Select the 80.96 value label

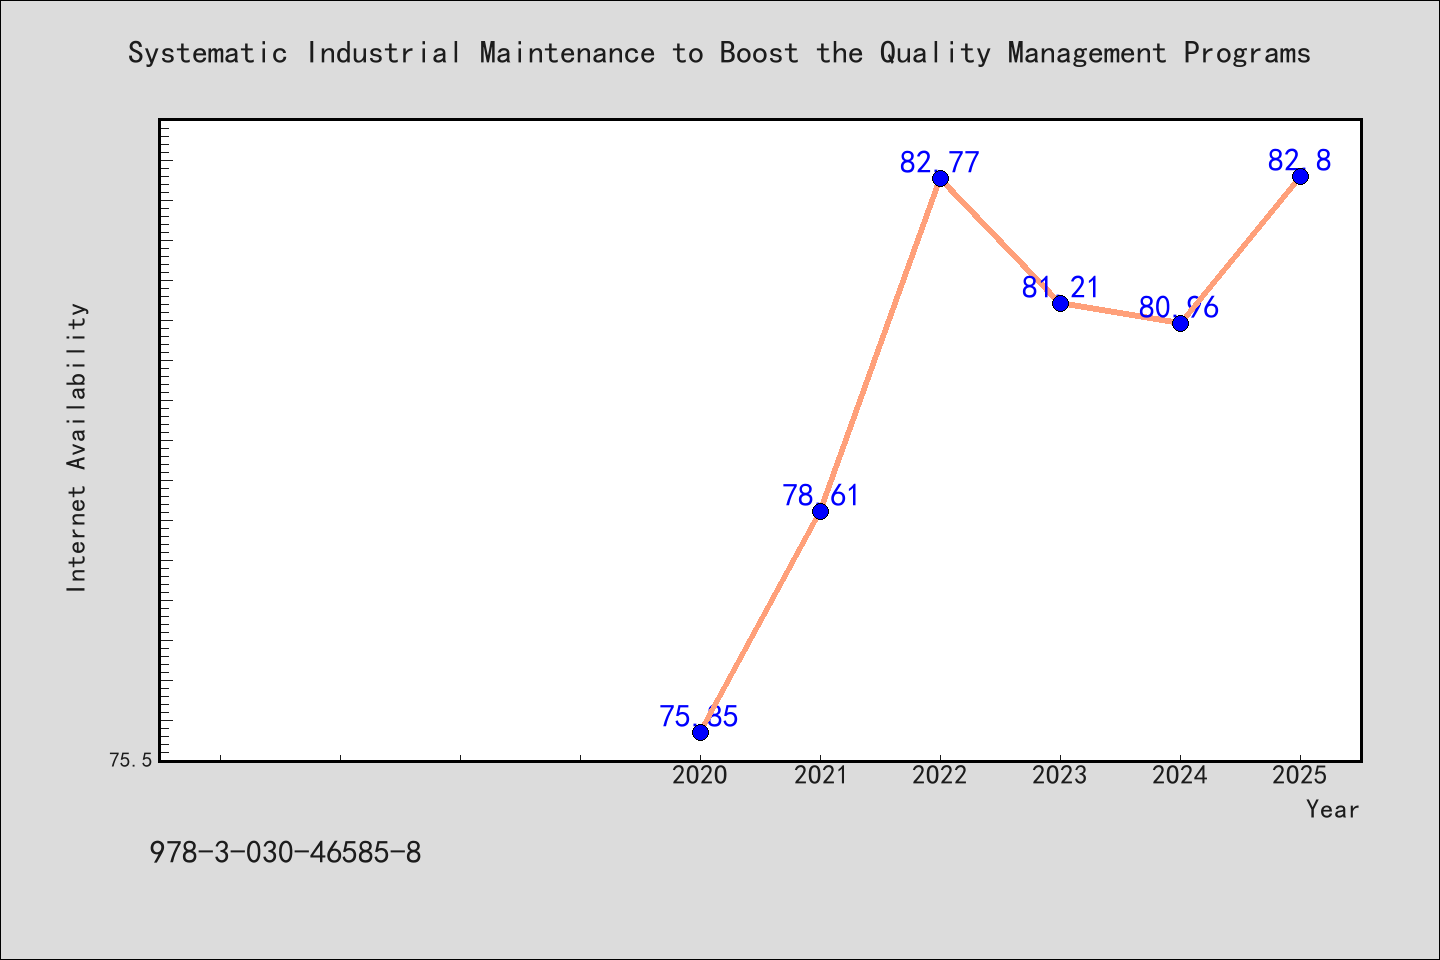[1179, 307]
